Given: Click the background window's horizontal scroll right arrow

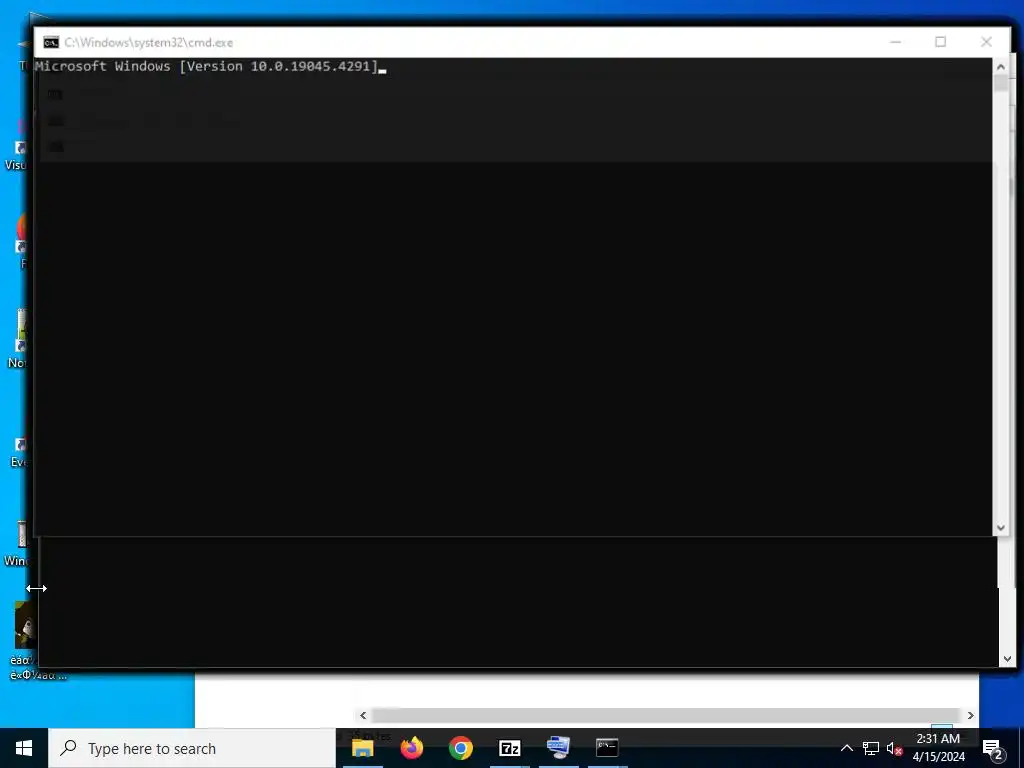Looking at the screenshot, I should pos(970,715).
